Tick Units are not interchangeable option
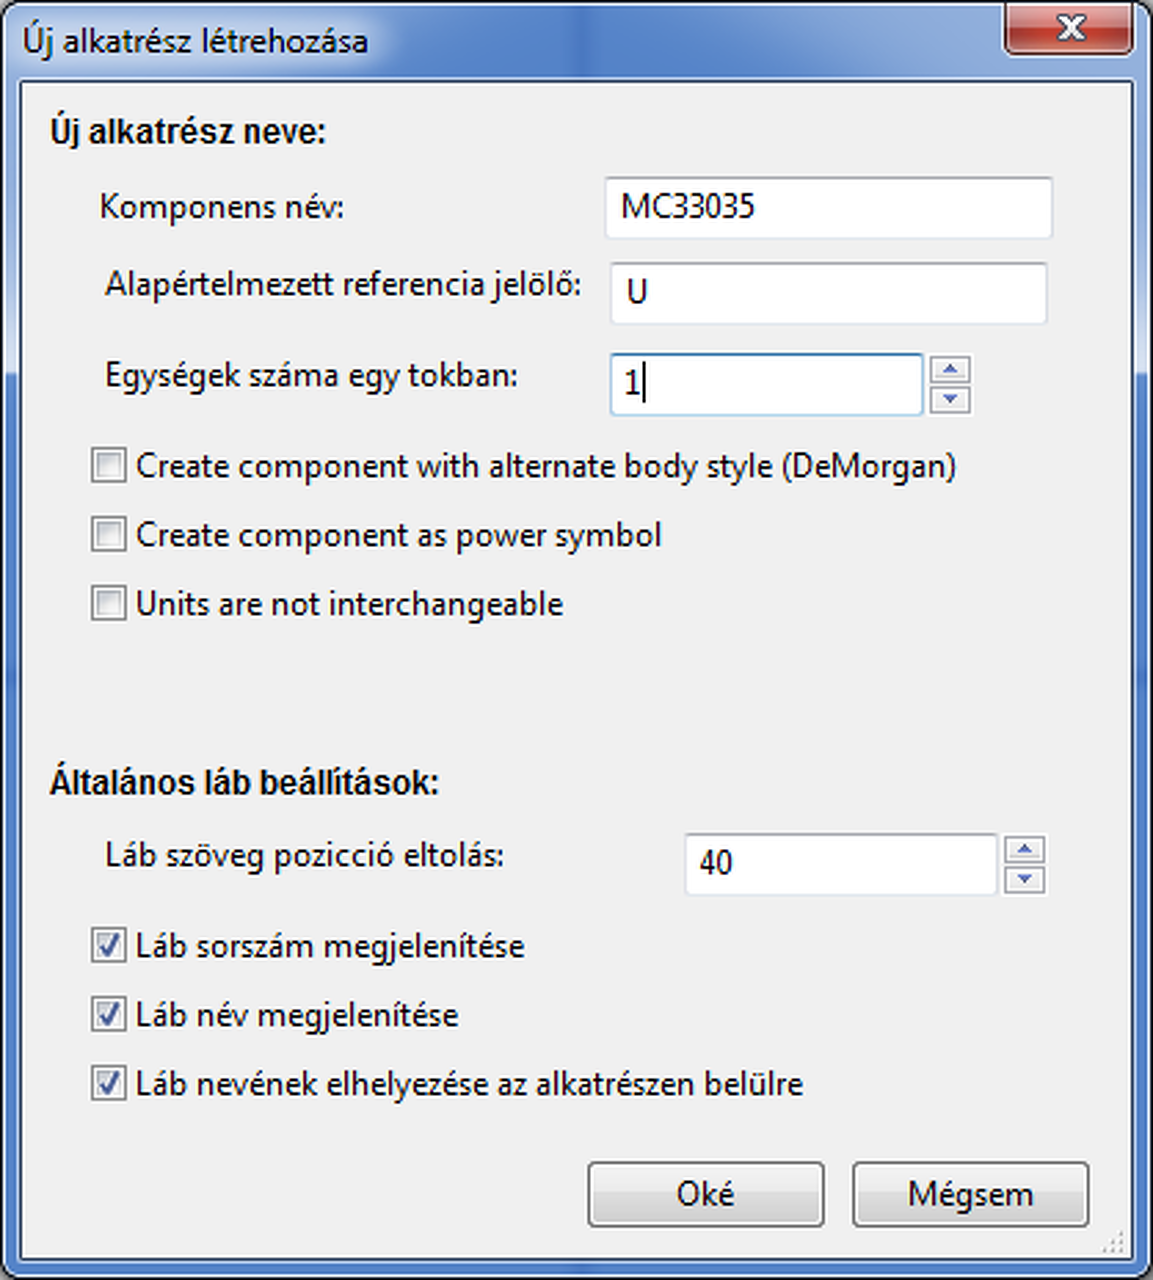This screenshot has width=1153, height=1280. pos(108,604)
